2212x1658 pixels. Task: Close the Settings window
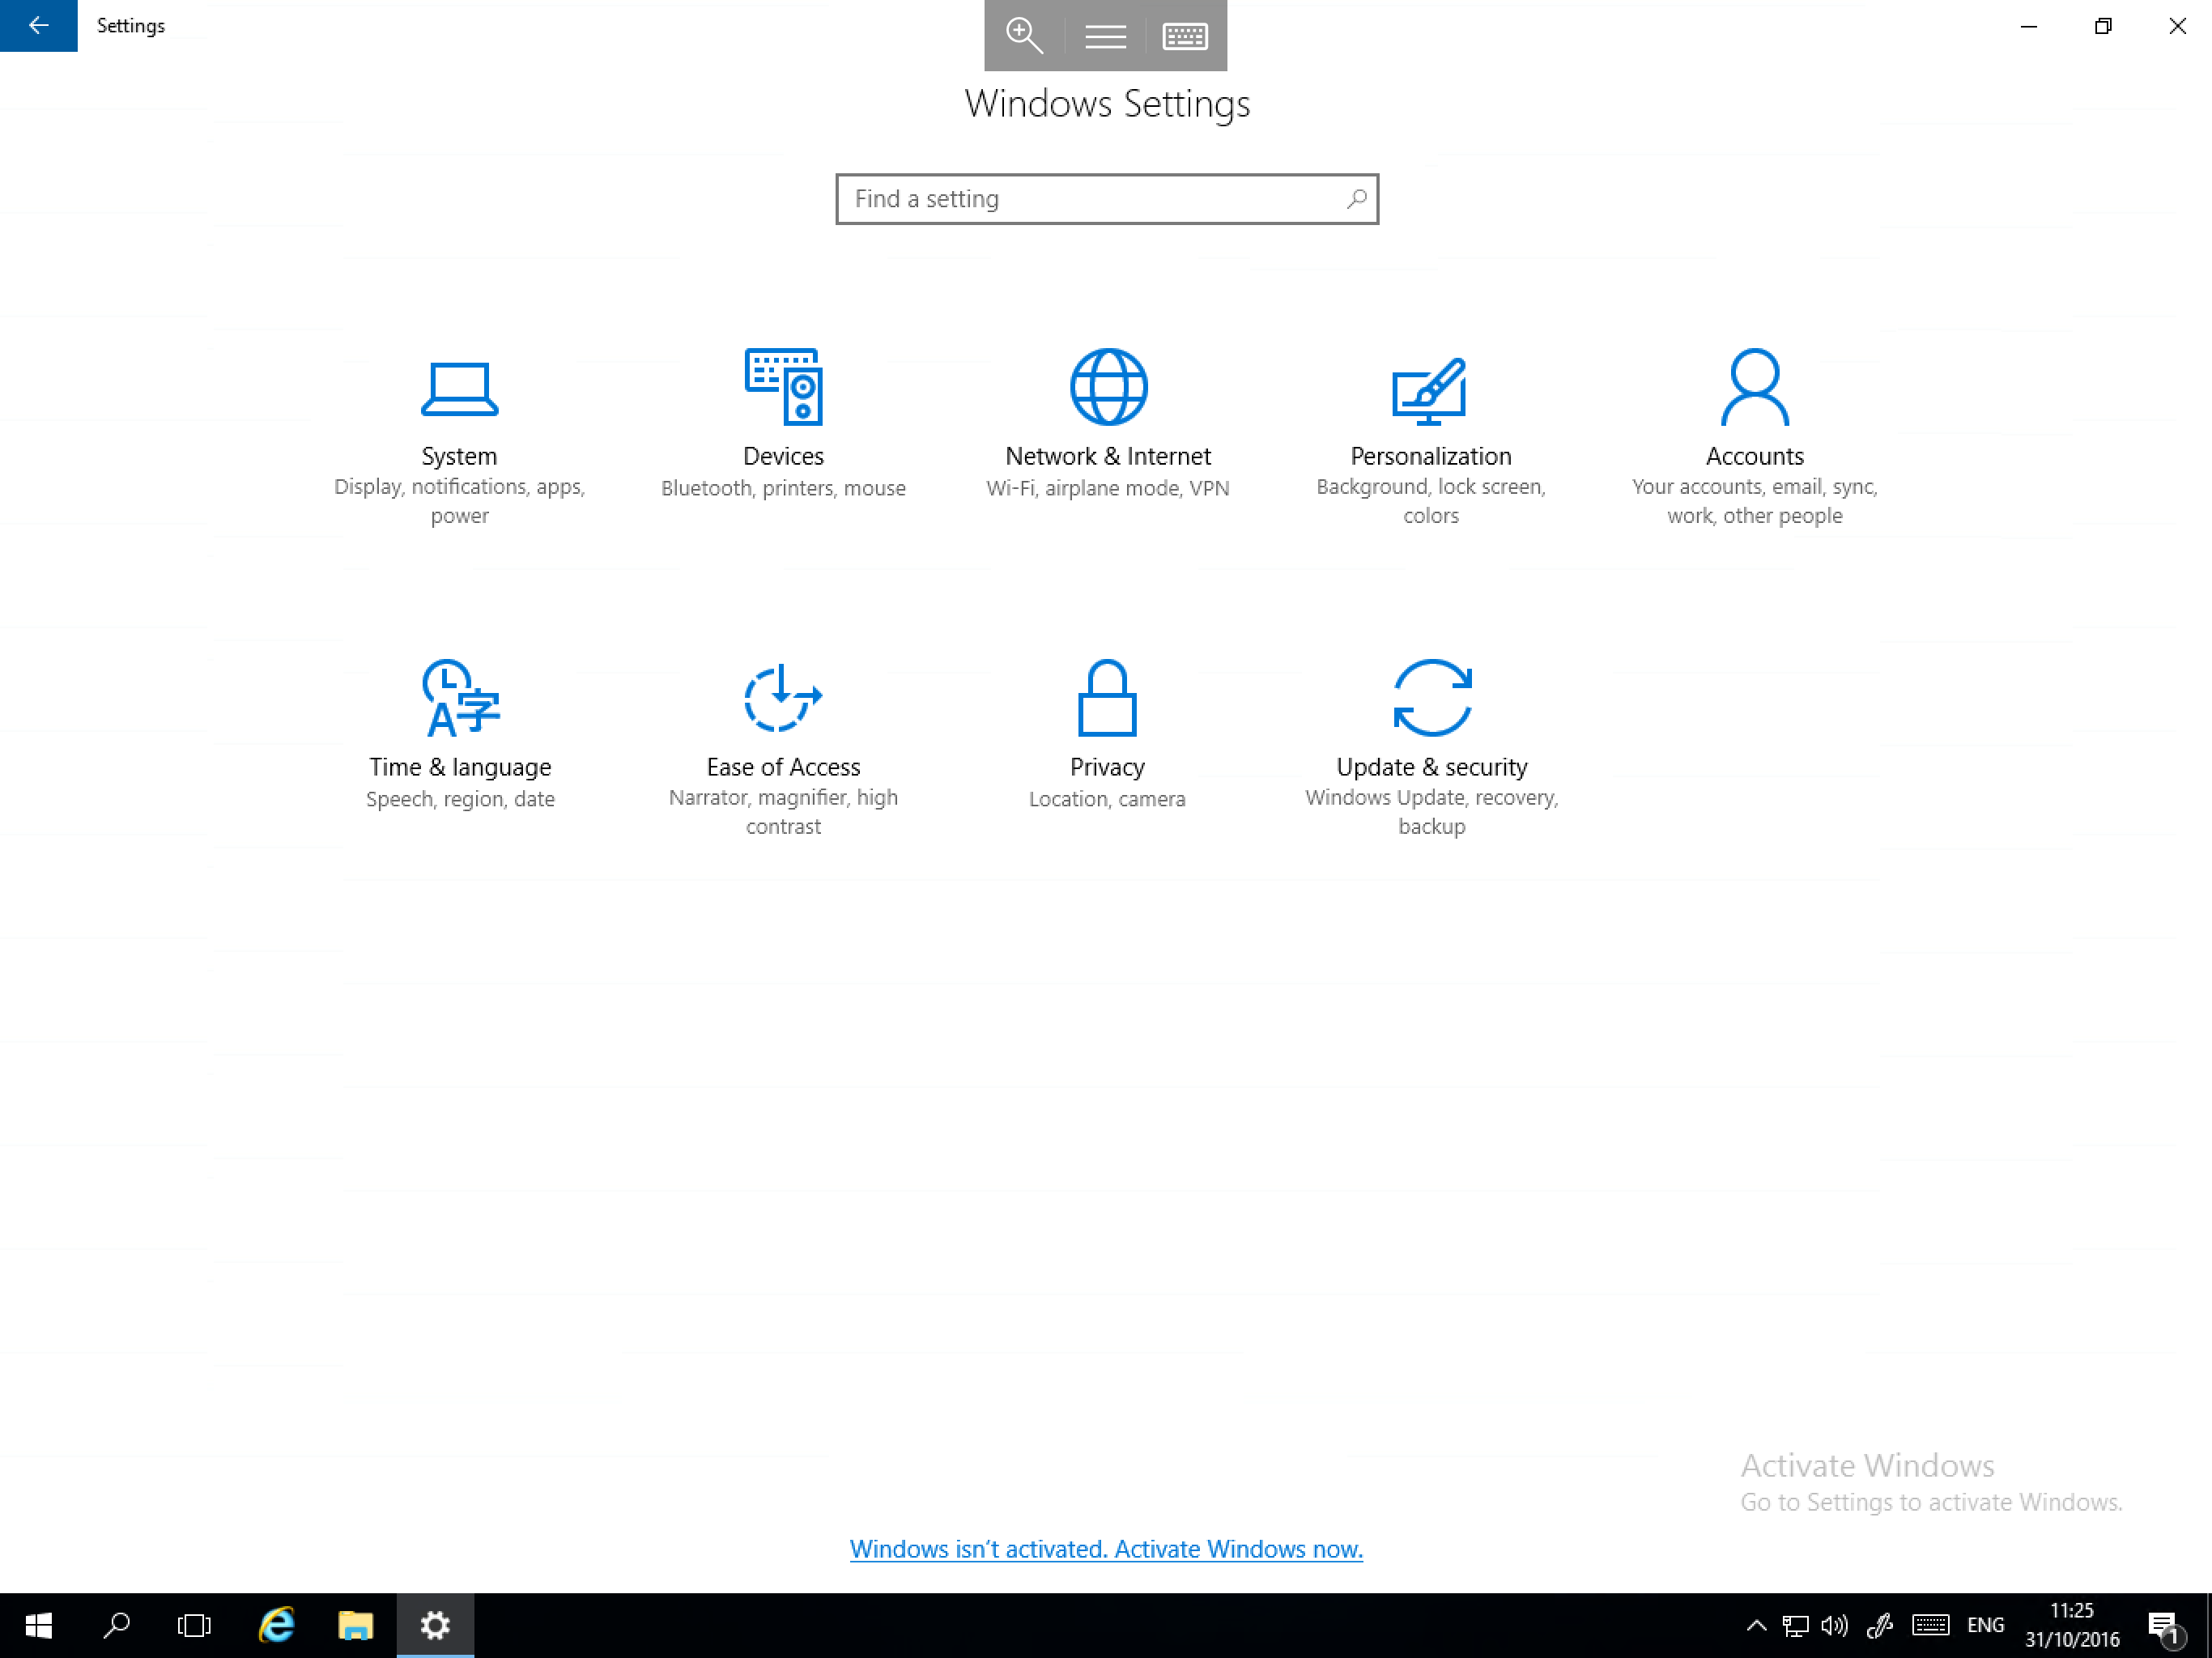click(x=2177, y=26)
